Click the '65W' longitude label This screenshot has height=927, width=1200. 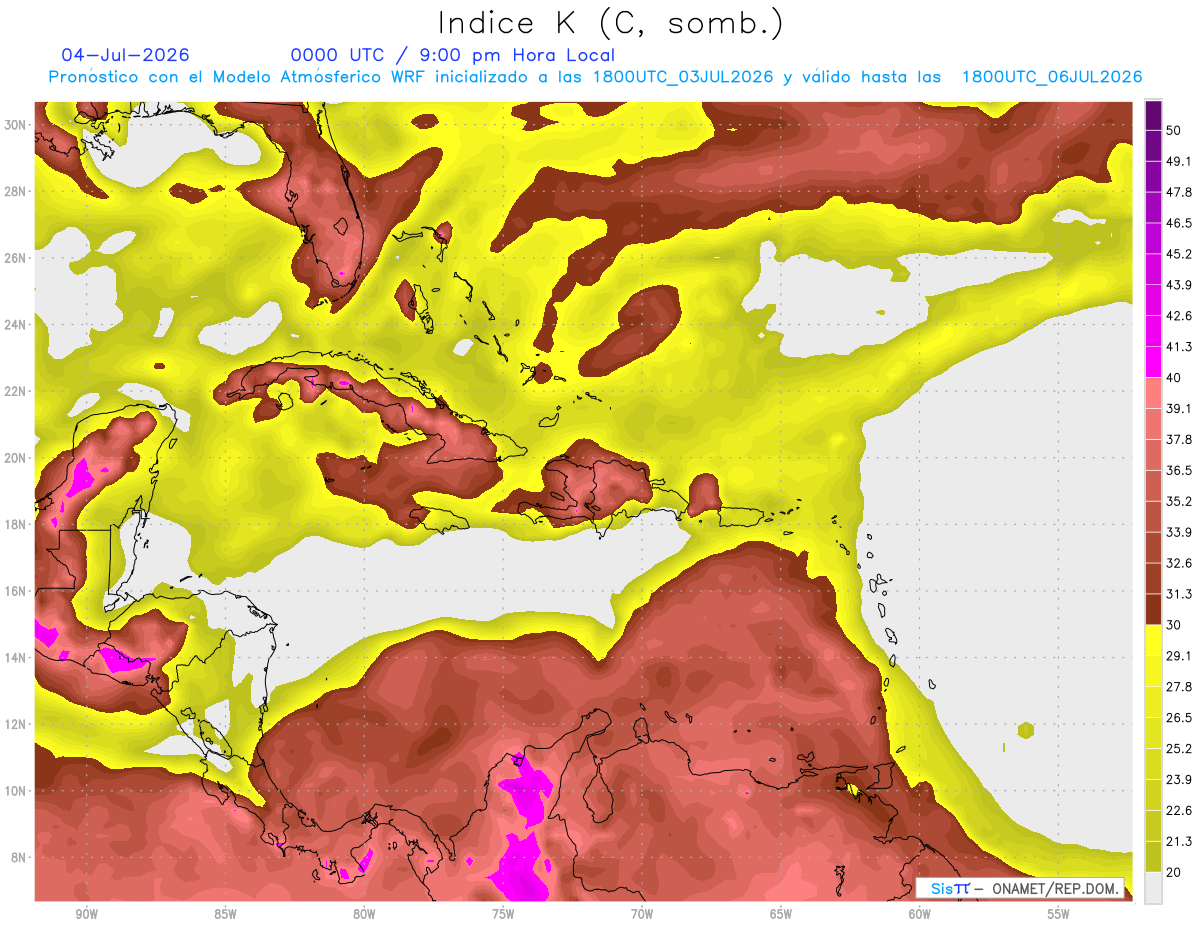[x=781, y=915]
